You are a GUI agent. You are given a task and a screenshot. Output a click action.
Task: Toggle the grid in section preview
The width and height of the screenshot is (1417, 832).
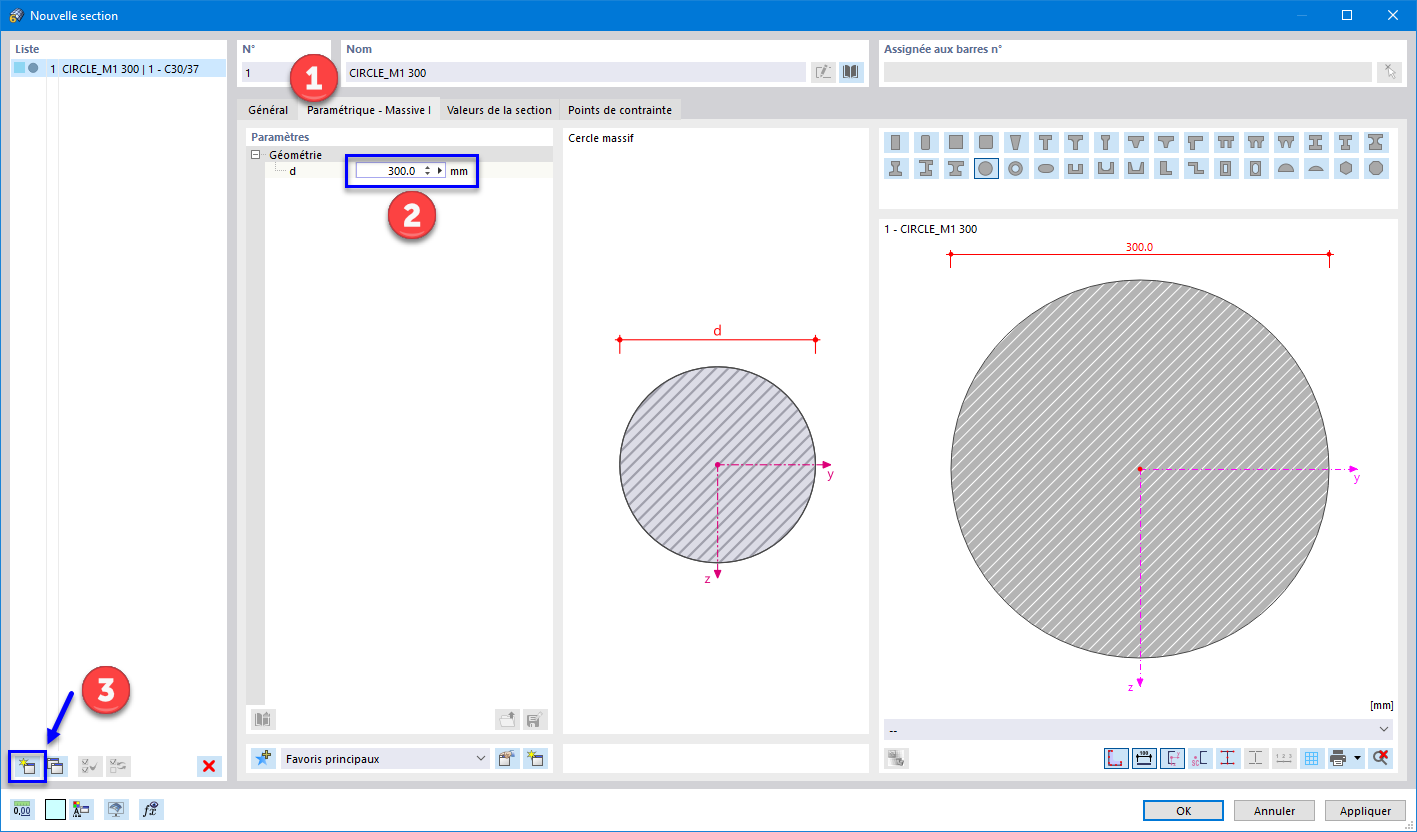(x=1312, y=758)
